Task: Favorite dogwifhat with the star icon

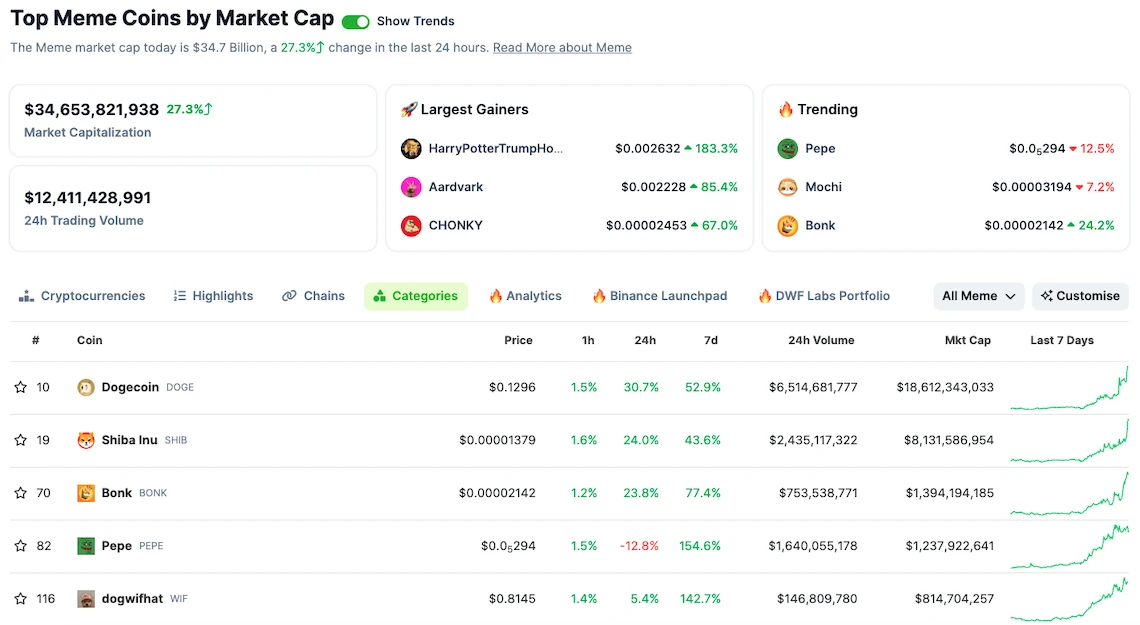Action: pyautogui.click(x=20, y=599)
